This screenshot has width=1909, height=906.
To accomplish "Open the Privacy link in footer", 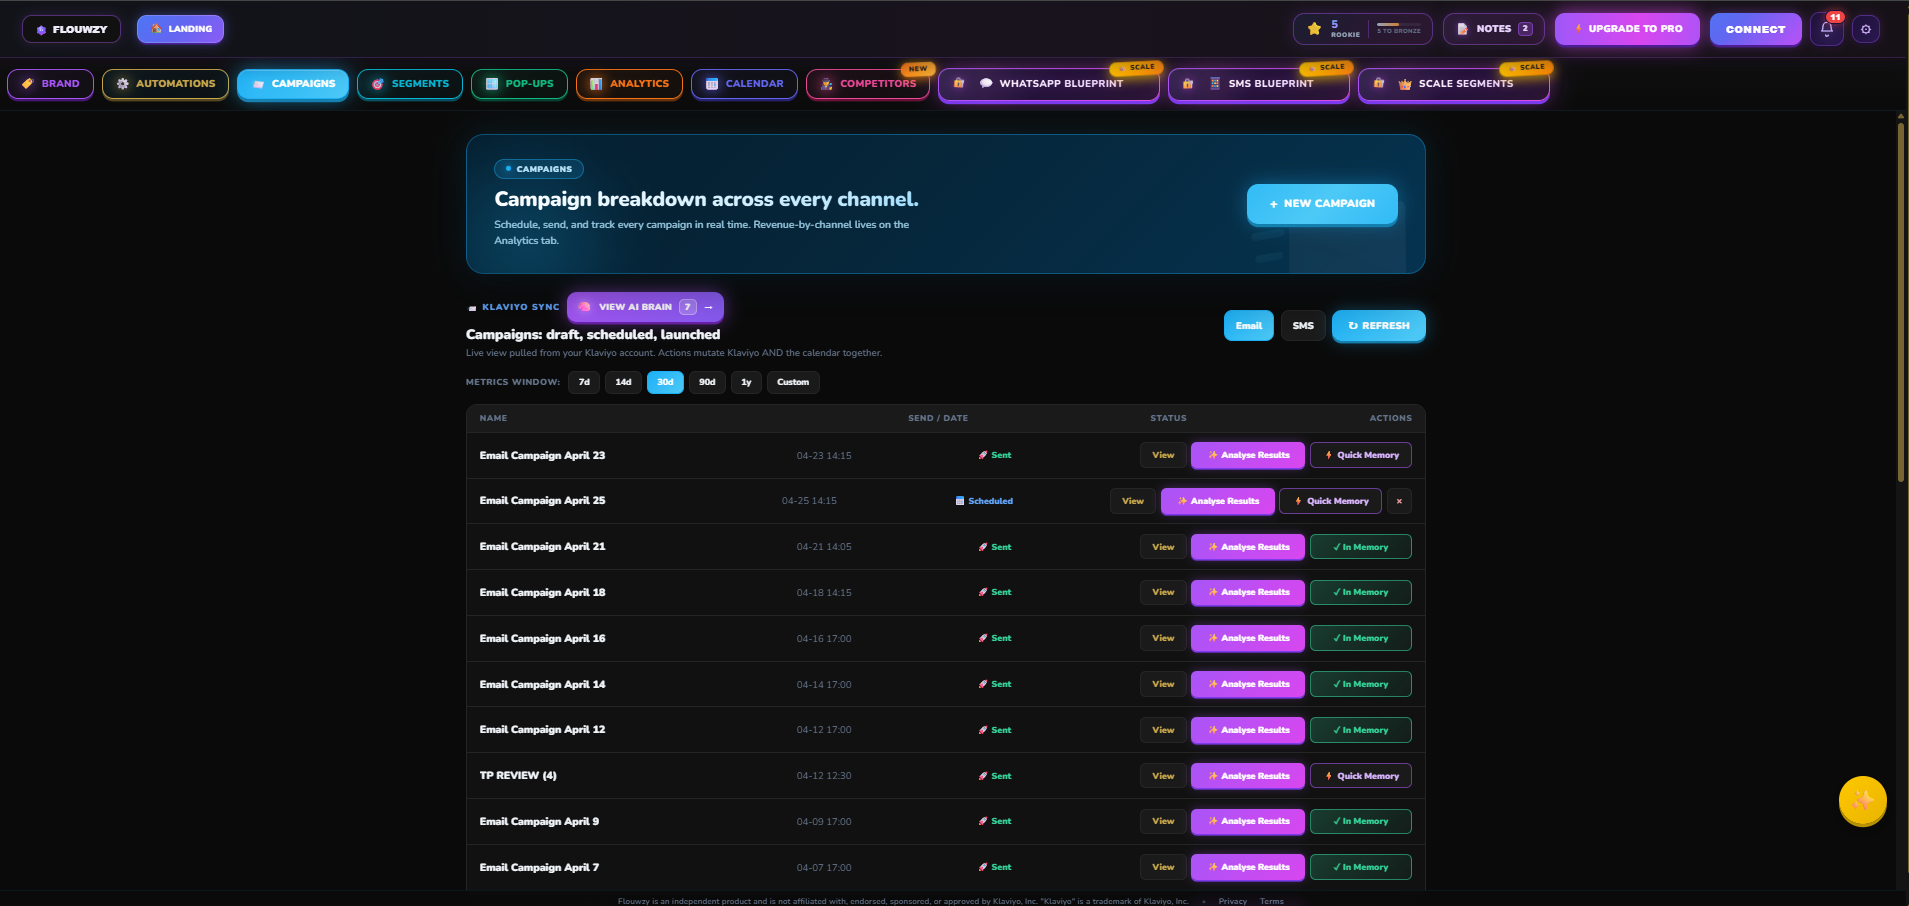I will coord(1232,901).
